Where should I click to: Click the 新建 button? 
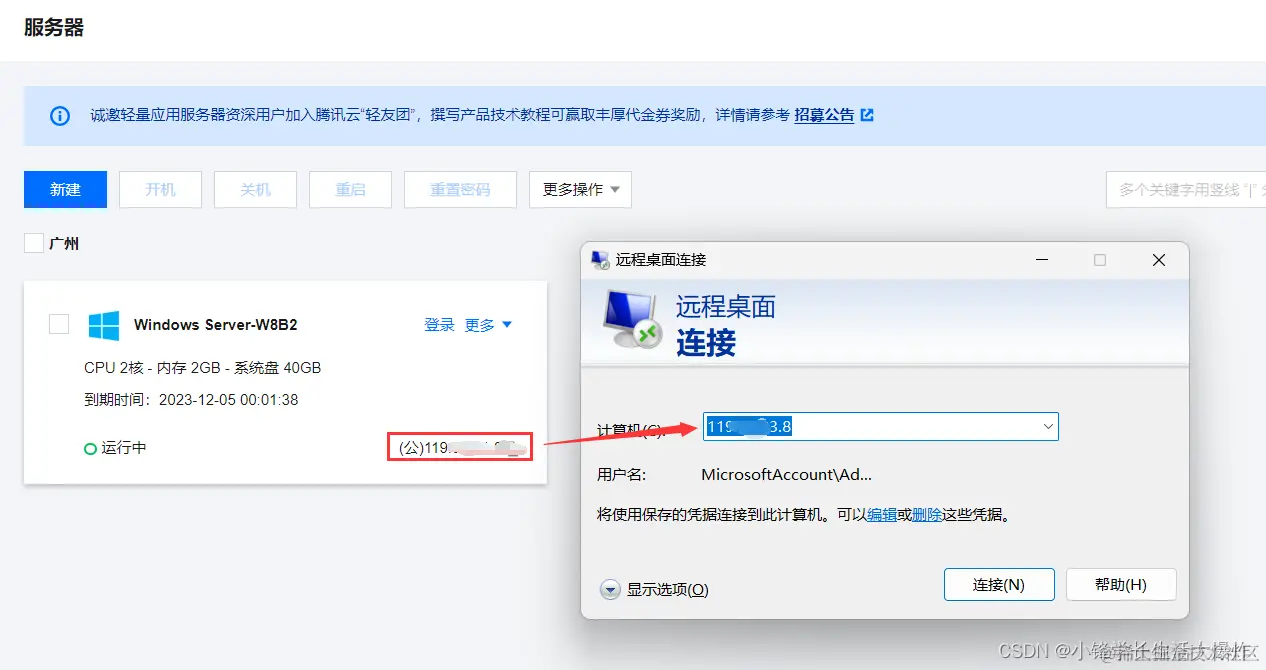[65, 189]
